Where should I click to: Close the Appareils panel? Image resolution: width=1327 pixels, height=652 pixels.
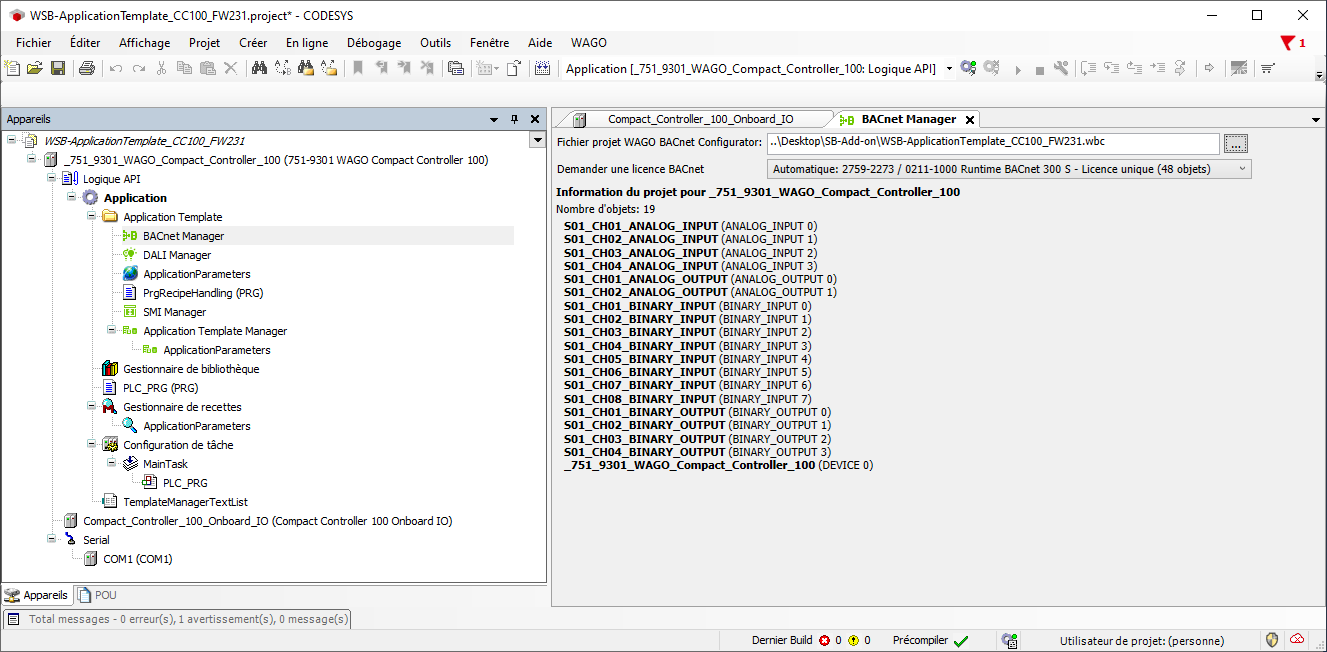click(535, 119)
